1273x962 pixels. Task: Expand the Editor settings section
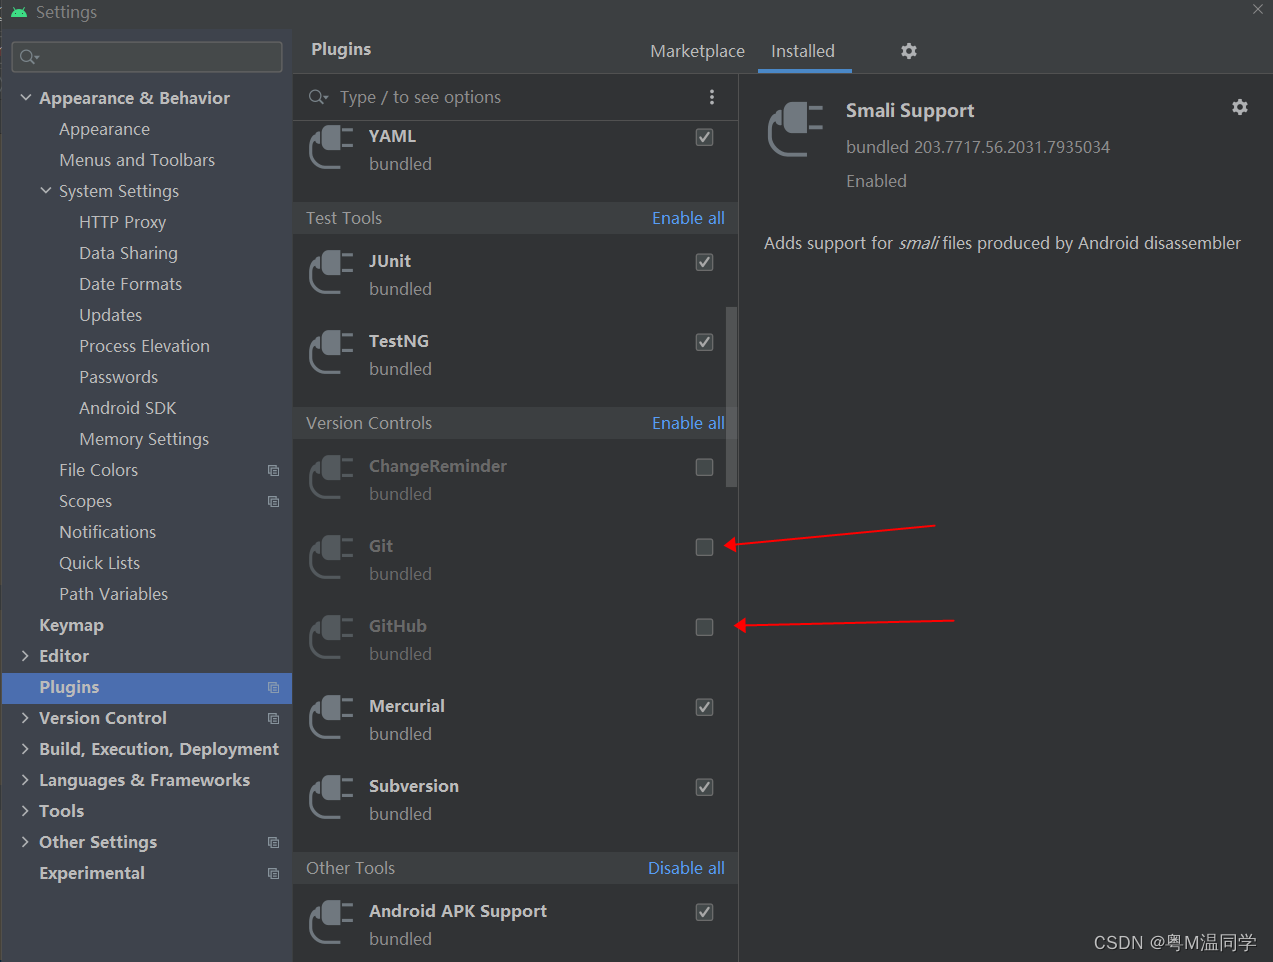click(x=25, y=656)
